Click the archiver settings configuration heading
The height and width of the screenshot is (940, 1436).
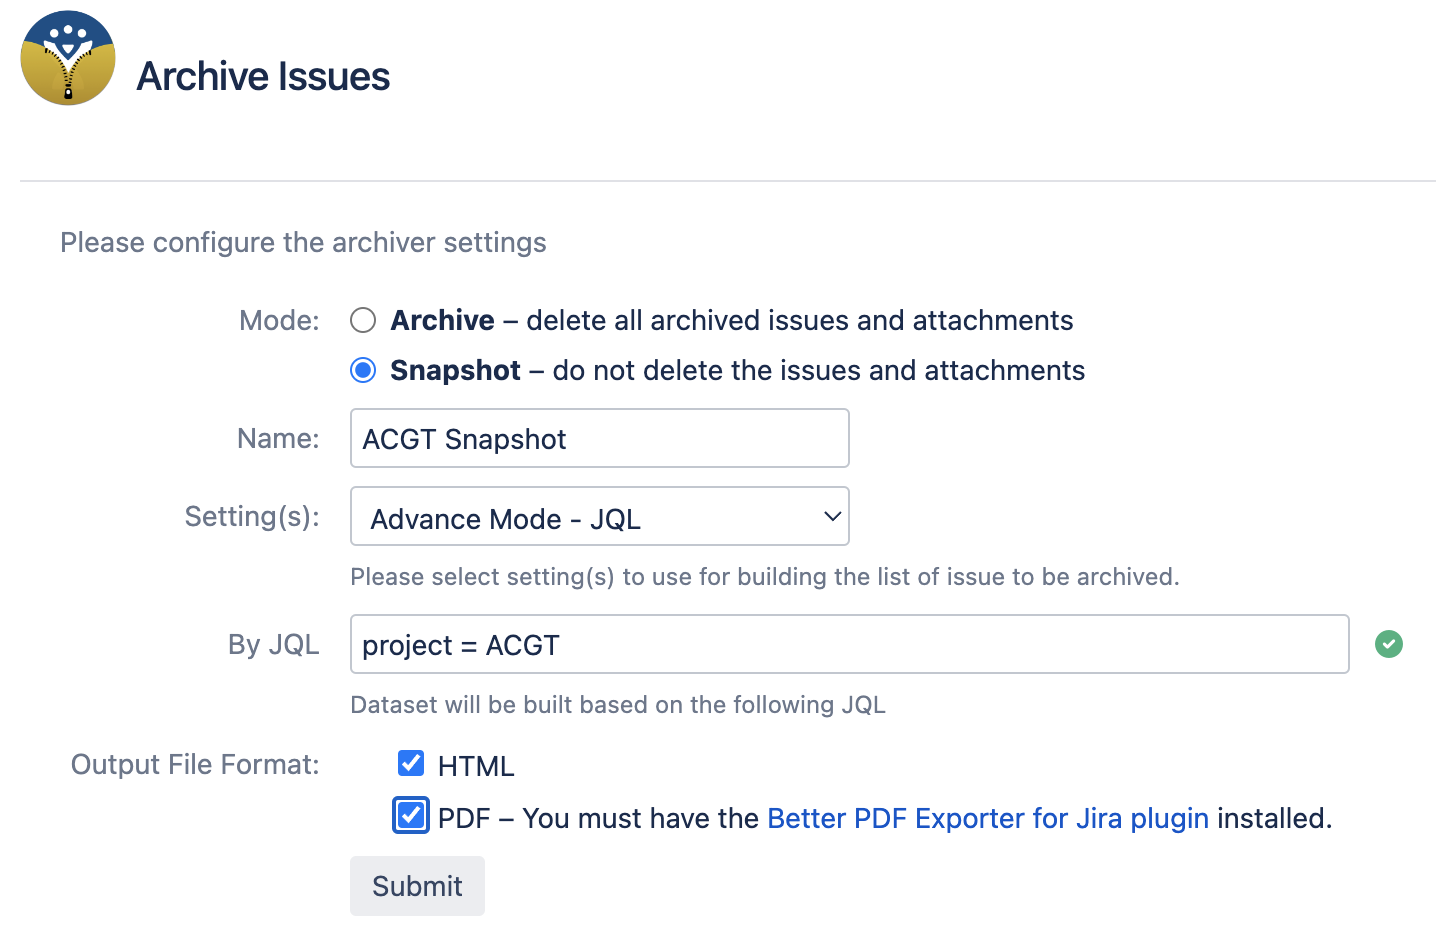[x=303, y=242]
